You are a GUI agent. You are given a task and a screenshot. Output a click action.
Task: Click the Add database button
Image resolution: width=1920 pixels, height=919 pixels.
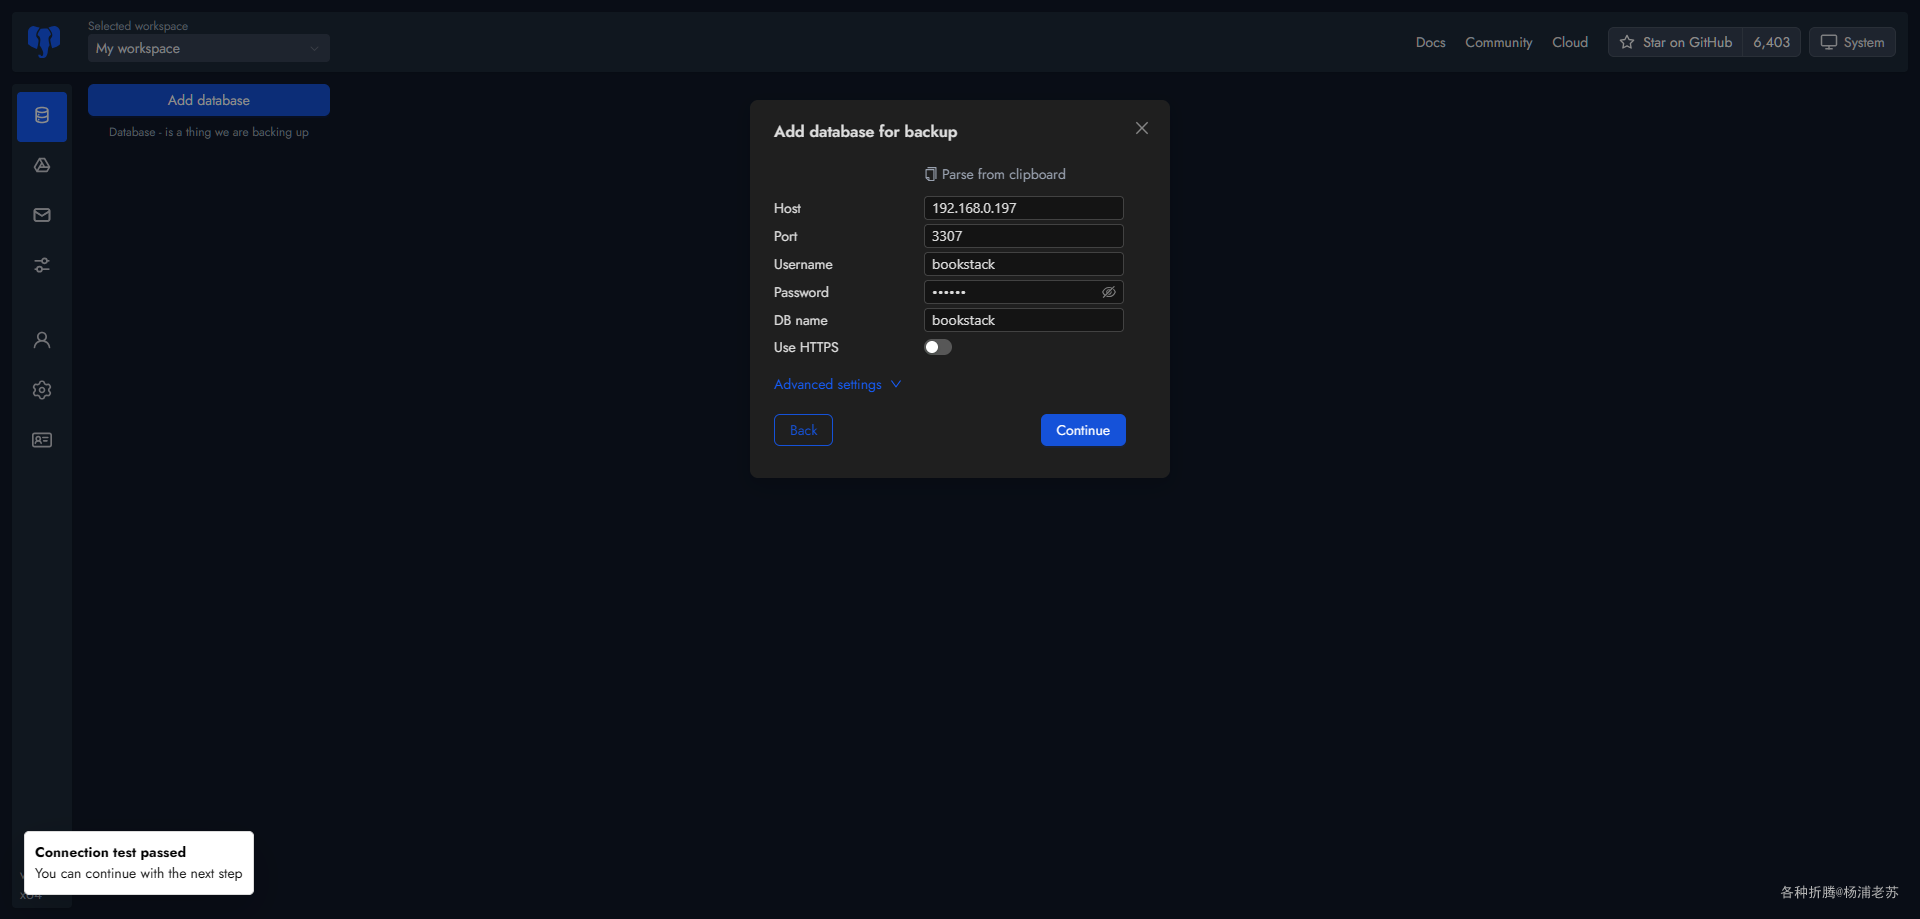pyautogui.click(x=209, y=100)
